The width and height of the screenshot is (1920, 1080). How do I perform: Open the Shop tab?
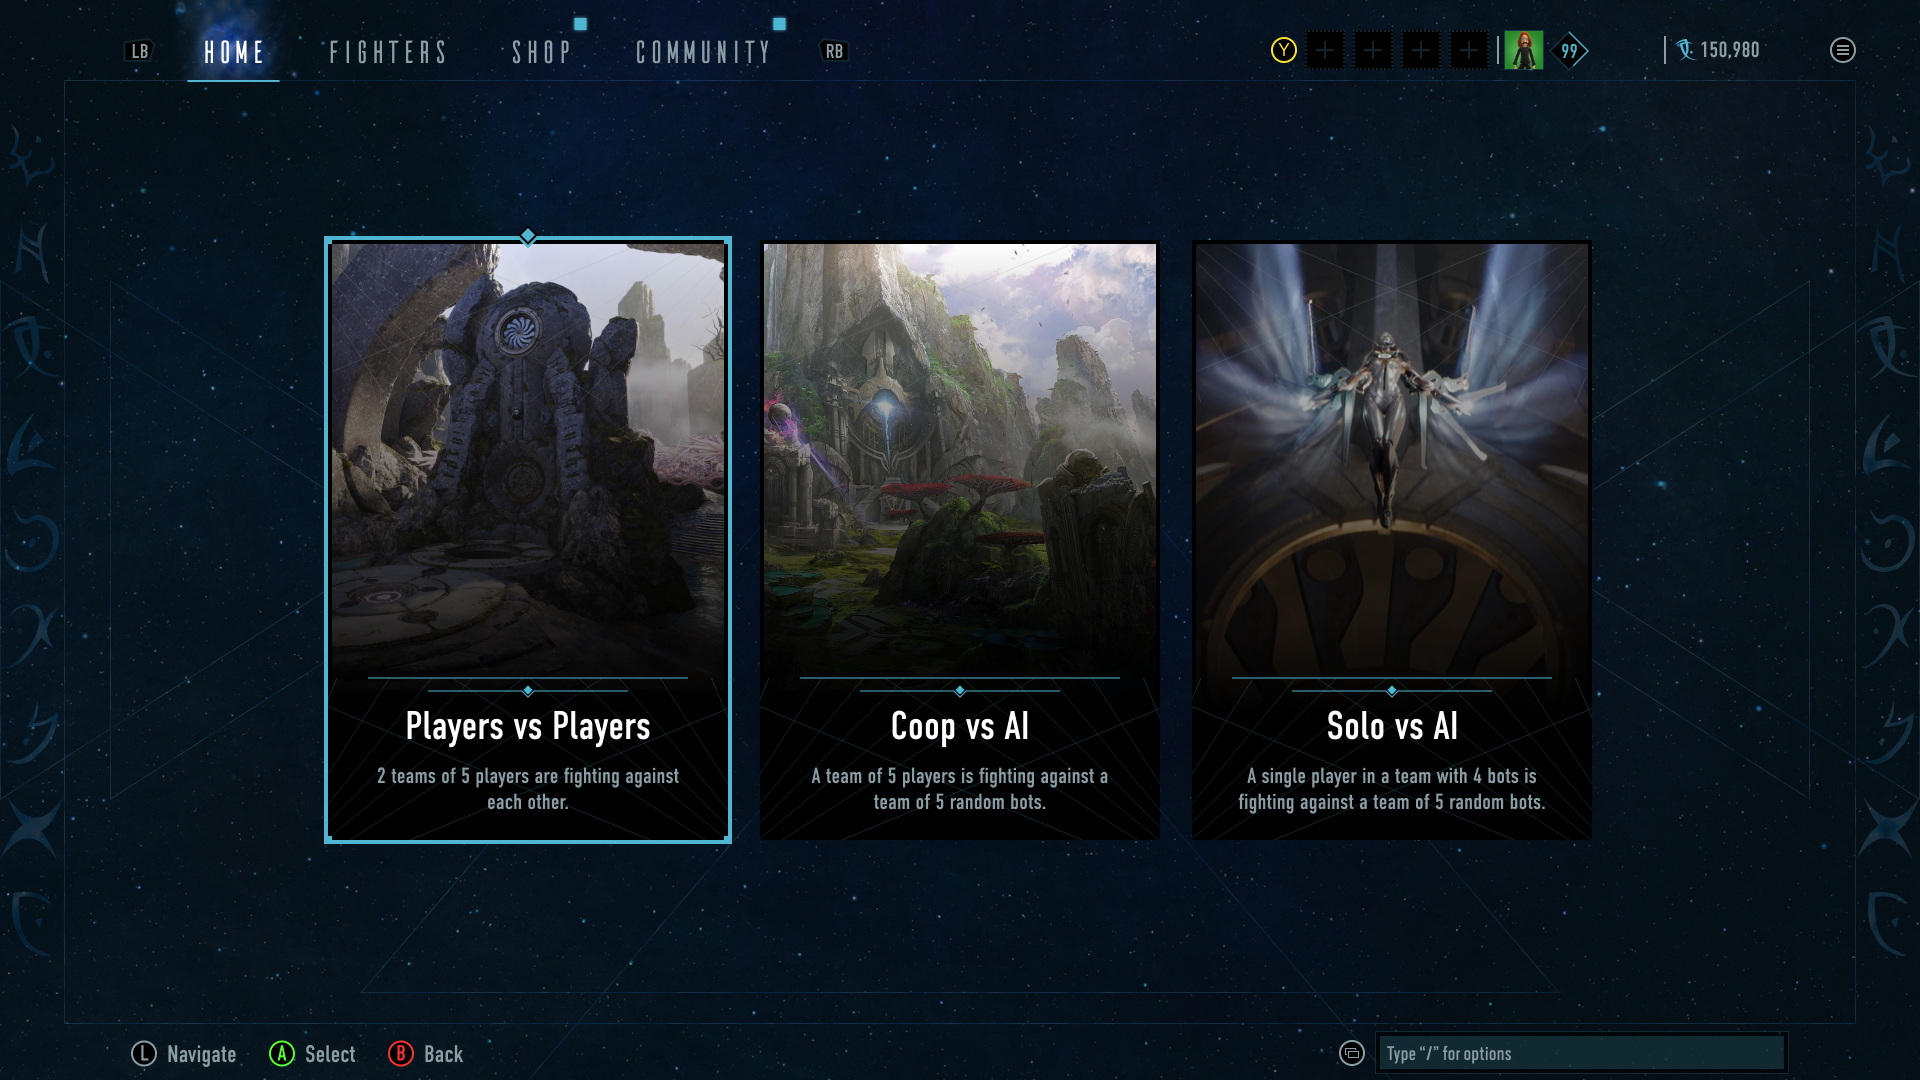pos(541,52)
